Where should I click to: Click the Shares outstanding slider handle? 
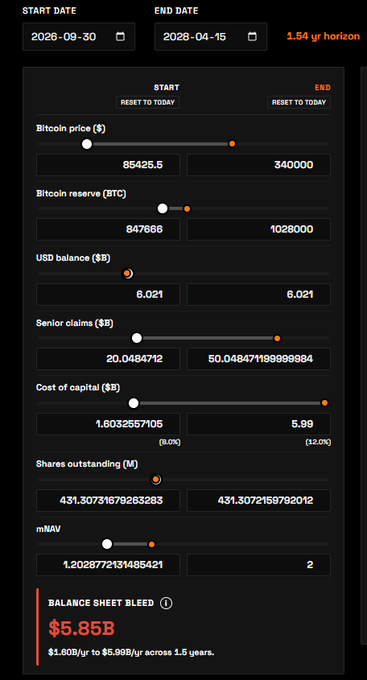(156, 480)
